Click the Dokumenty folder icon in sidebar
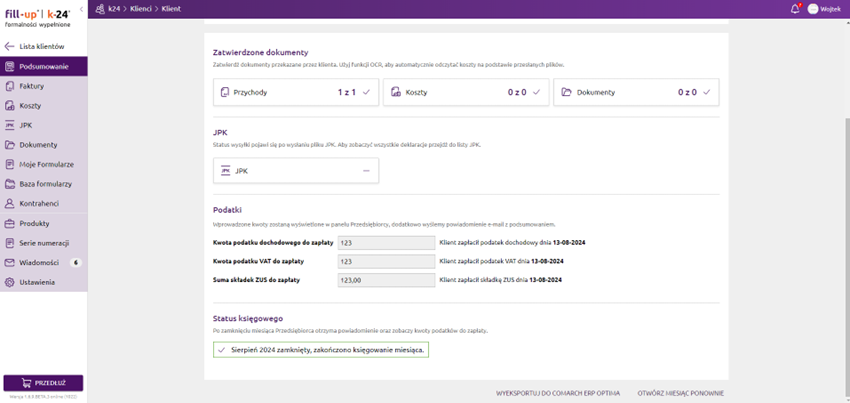This screenshot has width=850, height=403. click(x=9, y=145)
